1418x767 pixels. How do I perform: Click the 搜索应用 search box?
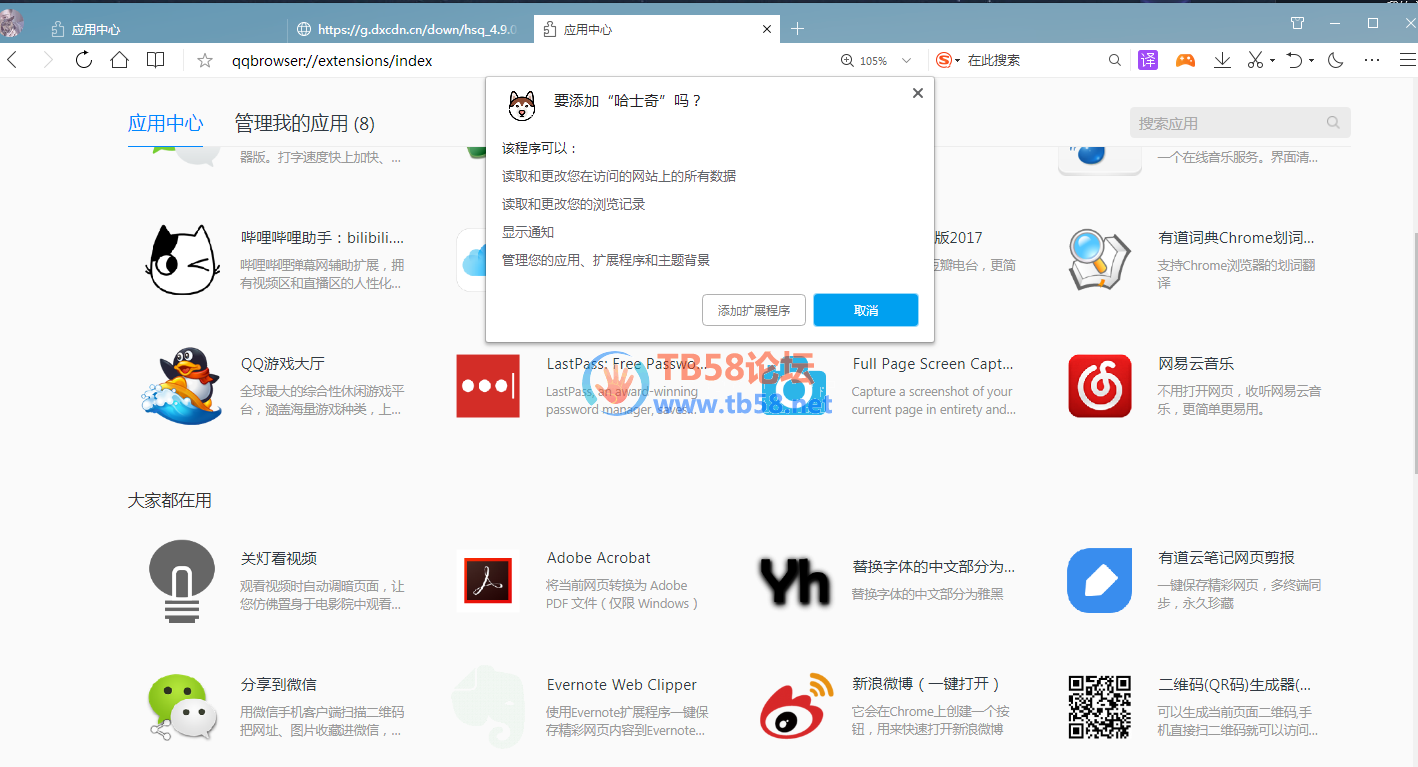pos(1240,123)
